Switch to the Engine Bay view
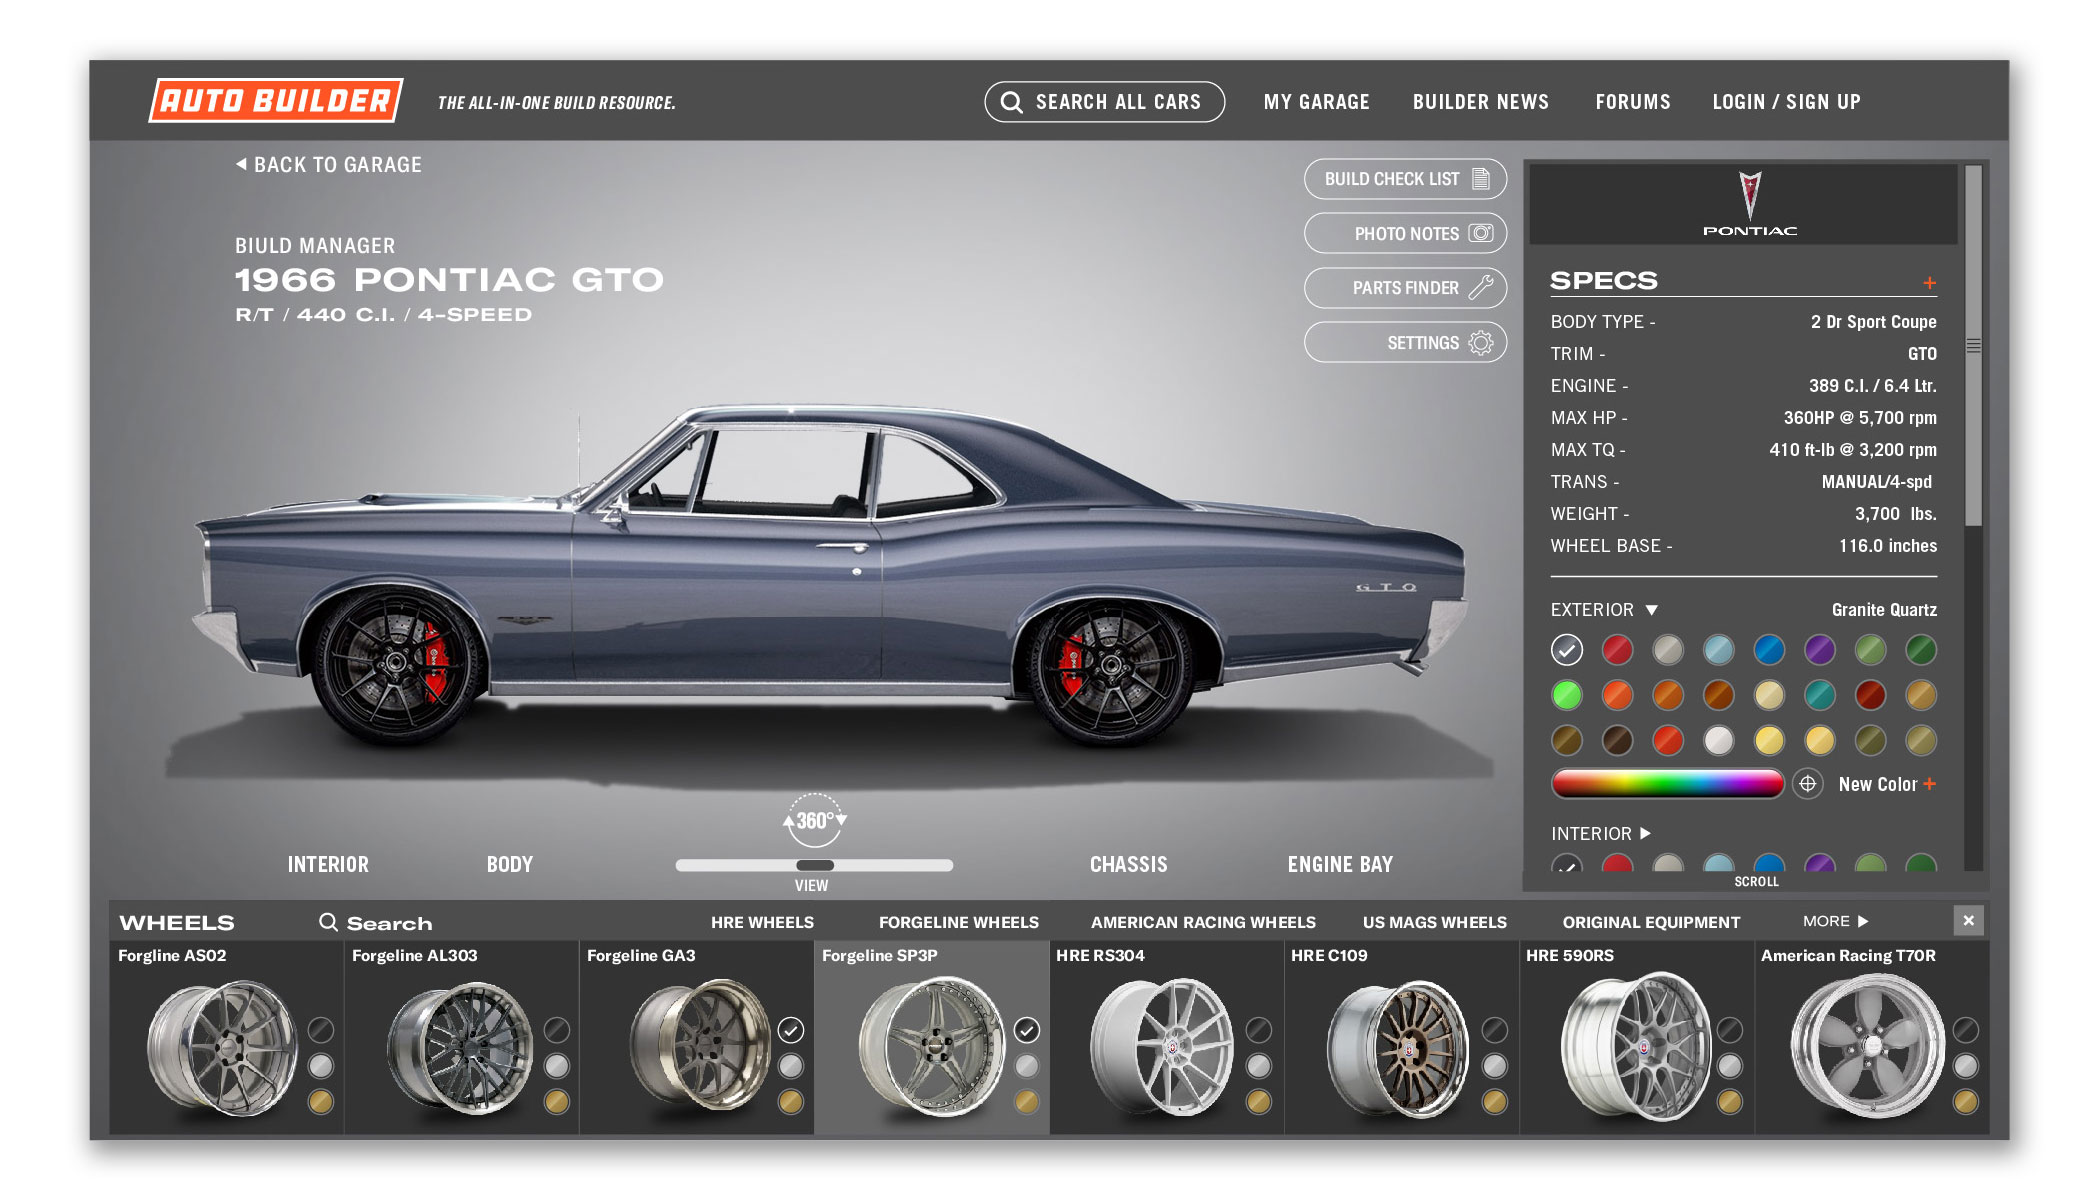 (x=1340, y=864)
